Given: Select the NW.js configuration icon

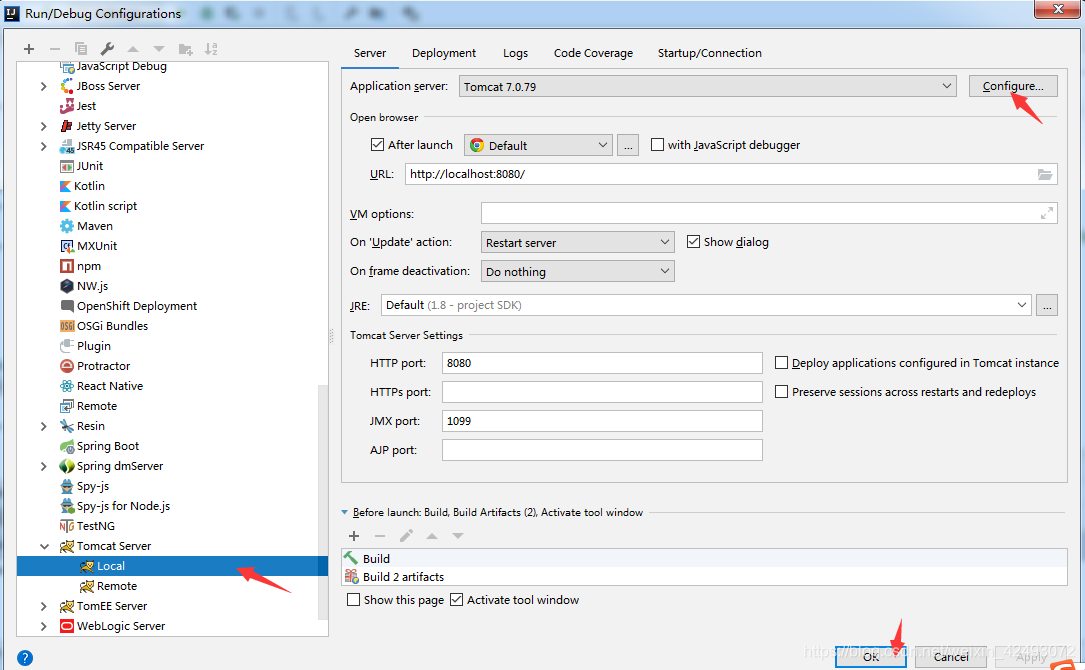Looking at the screenshot, I should 66,286.
